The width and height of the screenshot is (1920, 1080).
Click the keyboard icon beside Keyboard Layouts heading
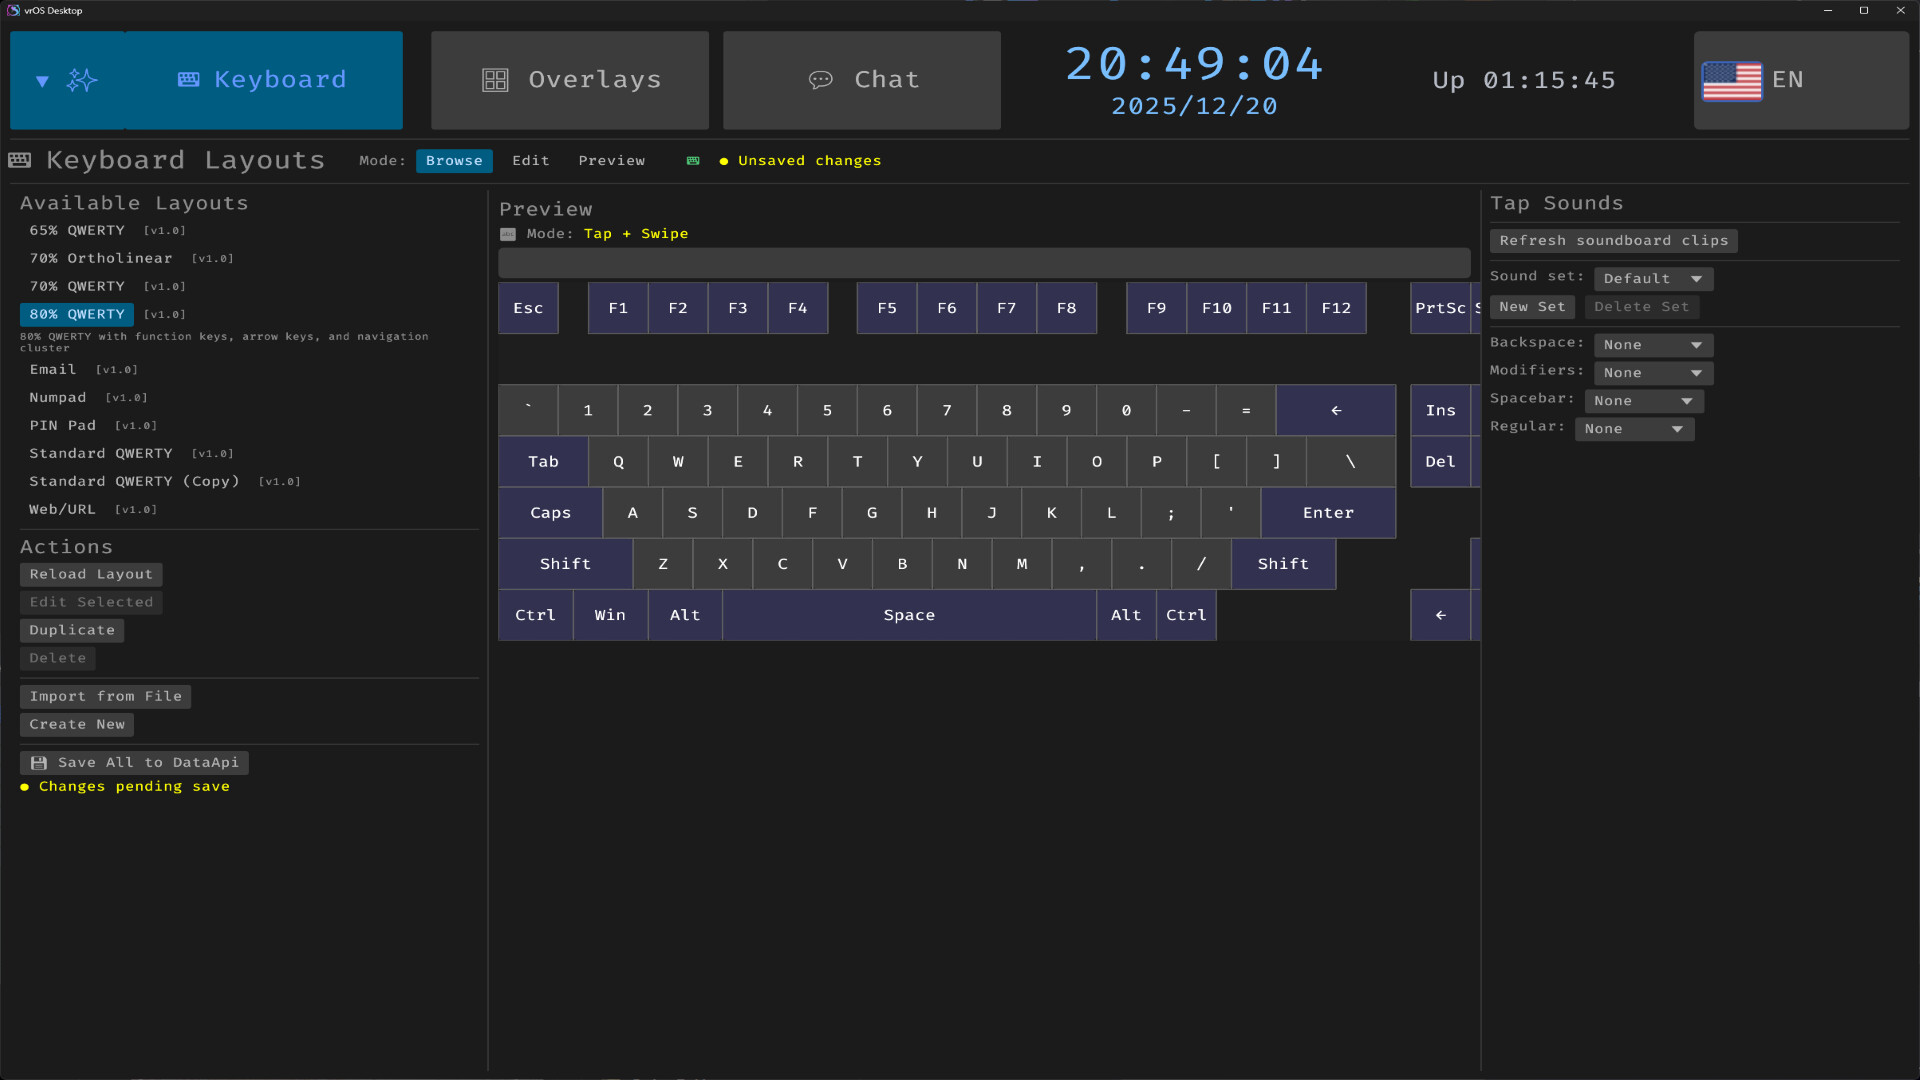coord(19,160)
